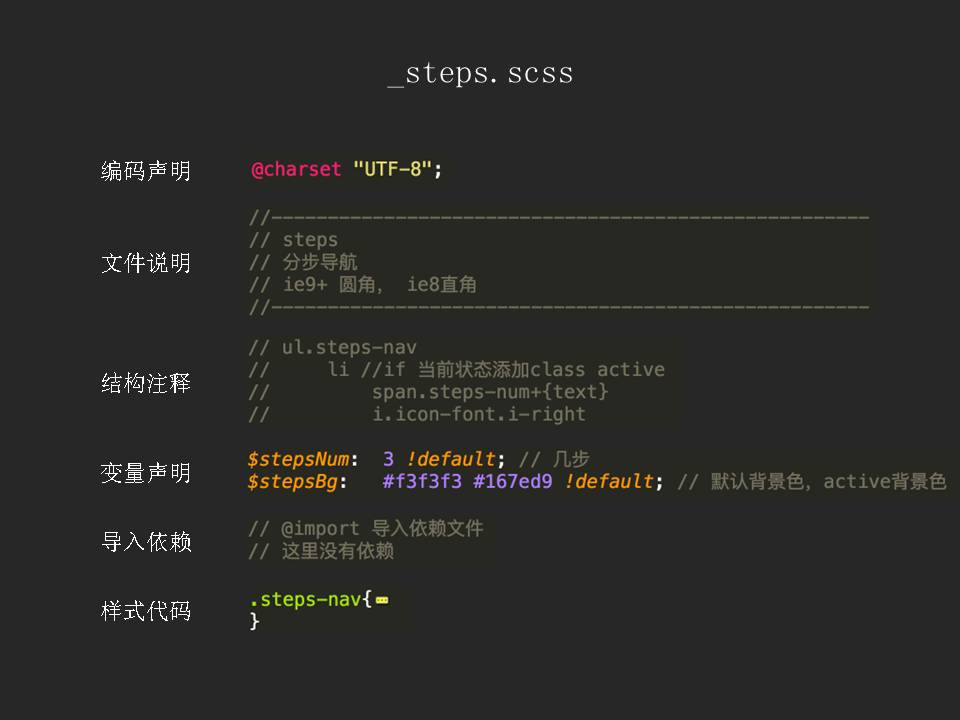Select the span.steps-num+{text} comment
960x720 pixels.
pyautogui.click(x=490, y=391)
